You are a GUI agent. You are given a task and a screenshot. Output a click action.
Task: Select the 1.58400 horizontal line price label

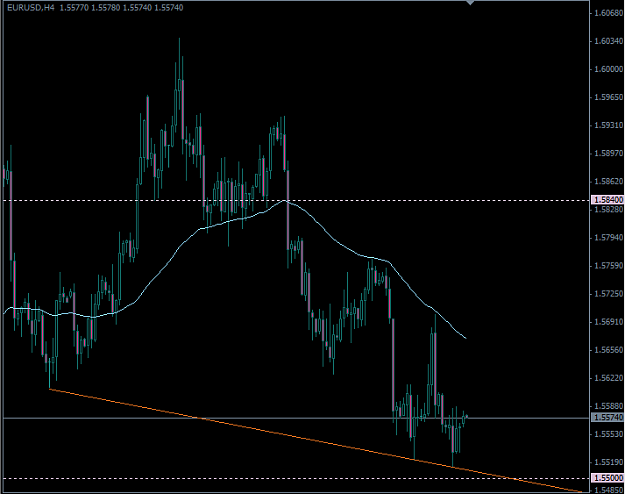pos(608,199)
